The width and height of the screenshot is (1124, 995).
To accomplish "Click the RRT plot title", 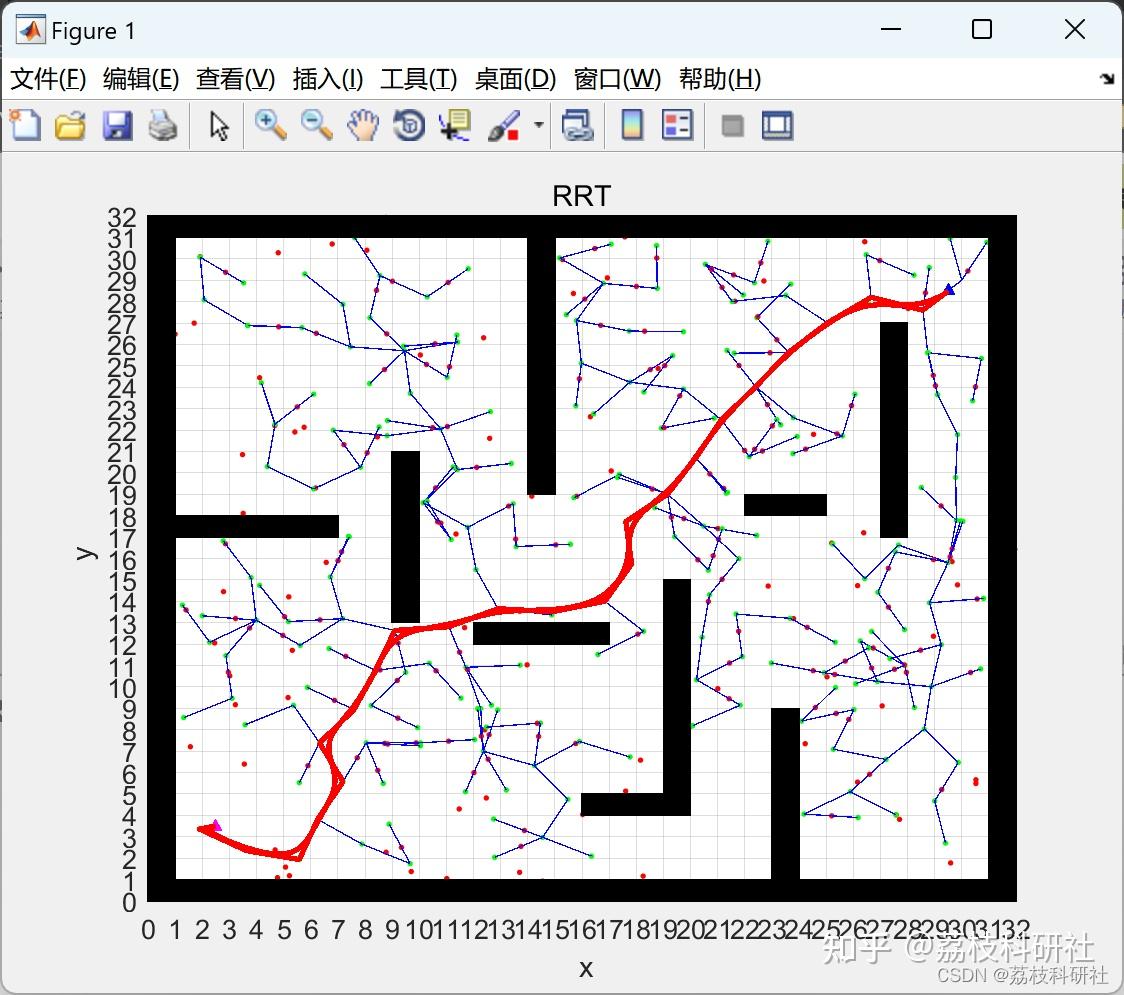I will tap(581, 196).
